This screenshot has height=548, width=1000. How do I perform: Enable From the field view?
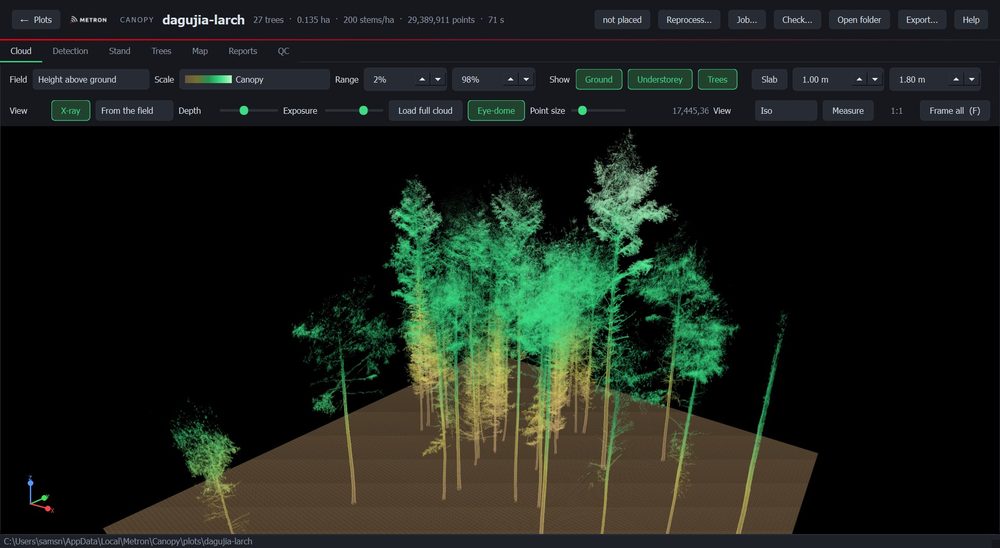tap(134, 110)
